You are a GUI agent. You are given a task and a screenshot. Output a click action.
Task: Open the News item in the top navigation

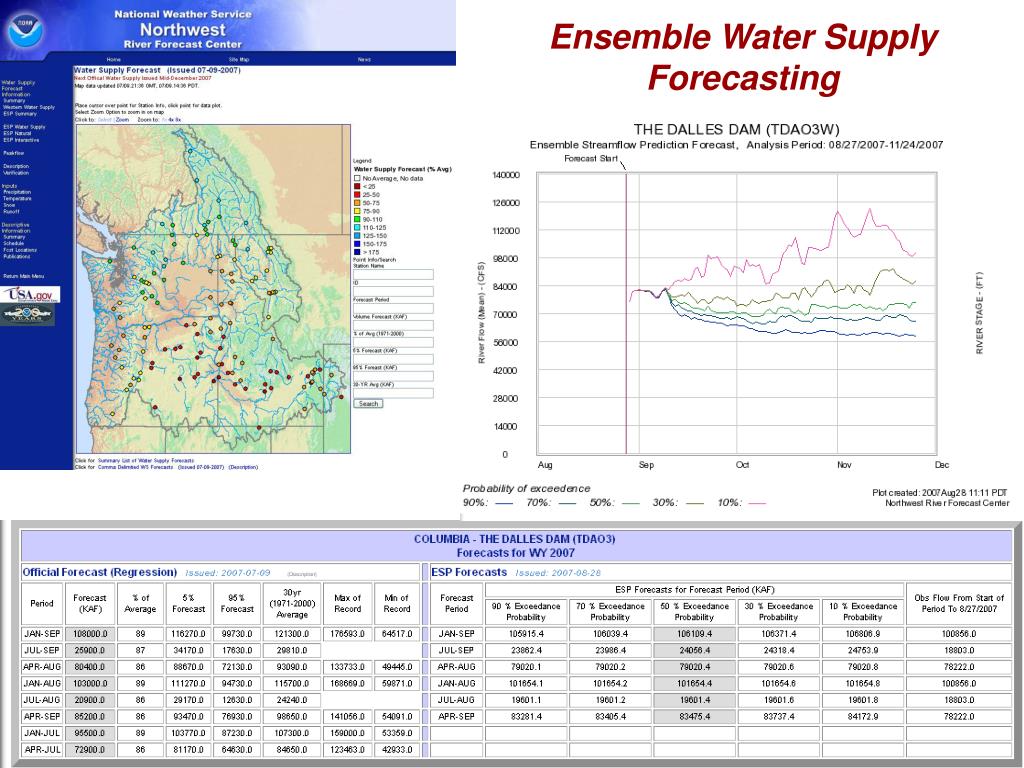tap(364, 59)
